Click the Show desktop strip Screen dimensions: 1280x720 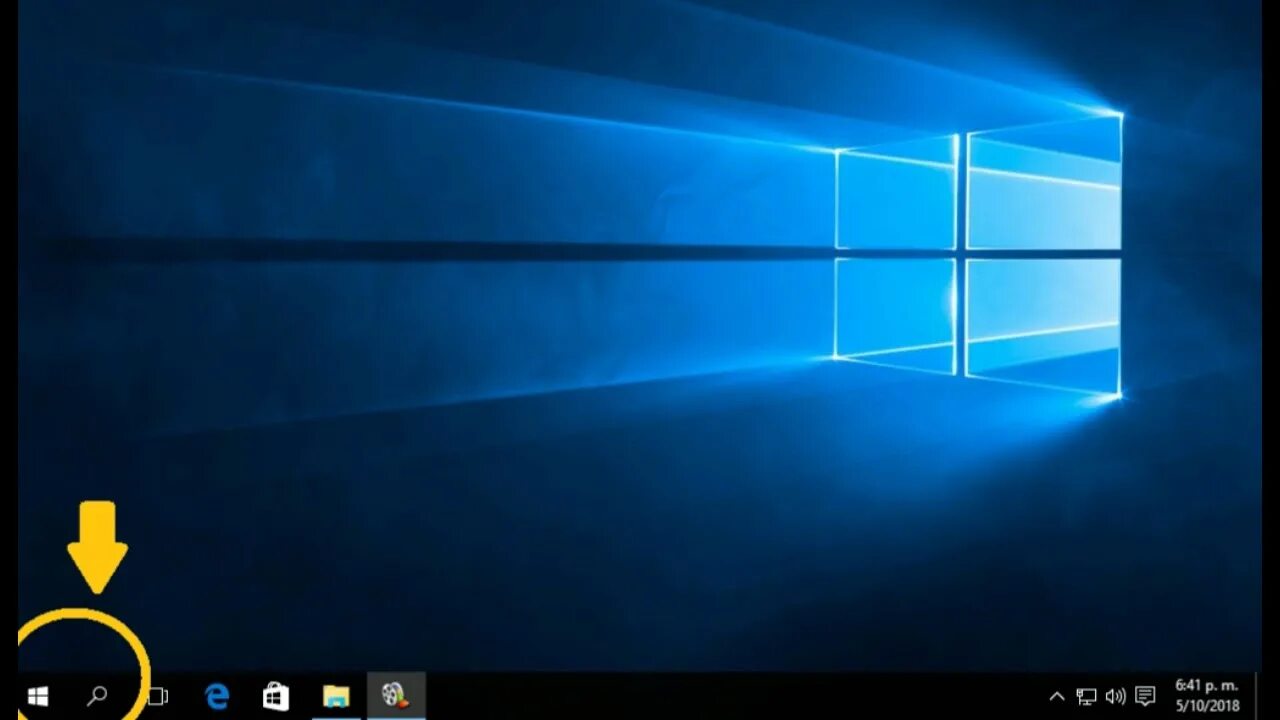click(x=1260, y=696)
